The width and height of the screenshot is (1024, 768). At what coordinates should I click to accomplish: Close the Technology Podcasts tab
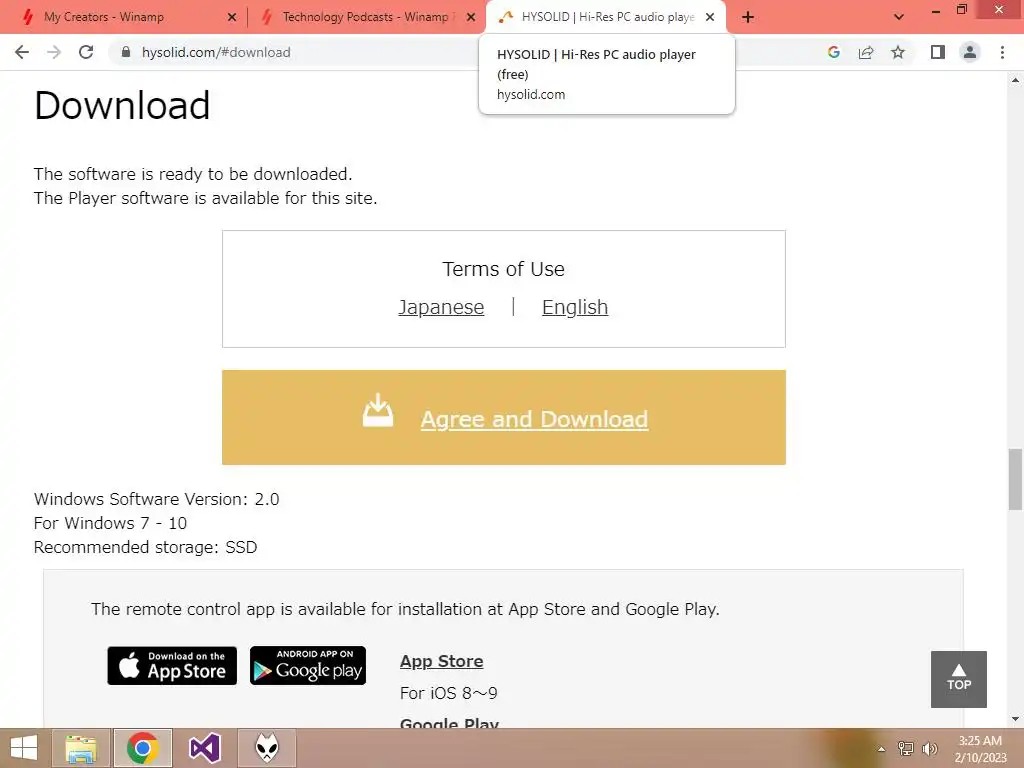471,17
